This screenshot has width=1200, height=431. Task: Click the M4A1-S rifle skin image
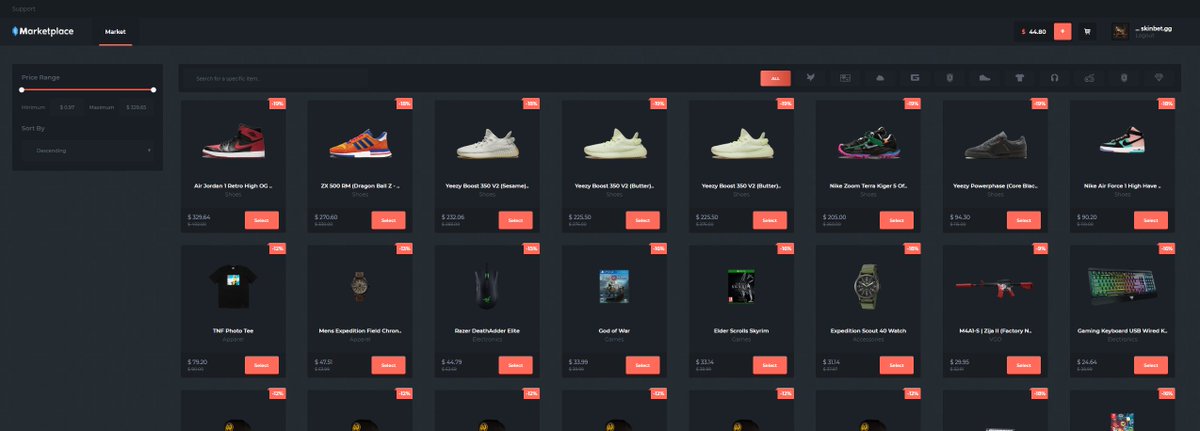995,287
